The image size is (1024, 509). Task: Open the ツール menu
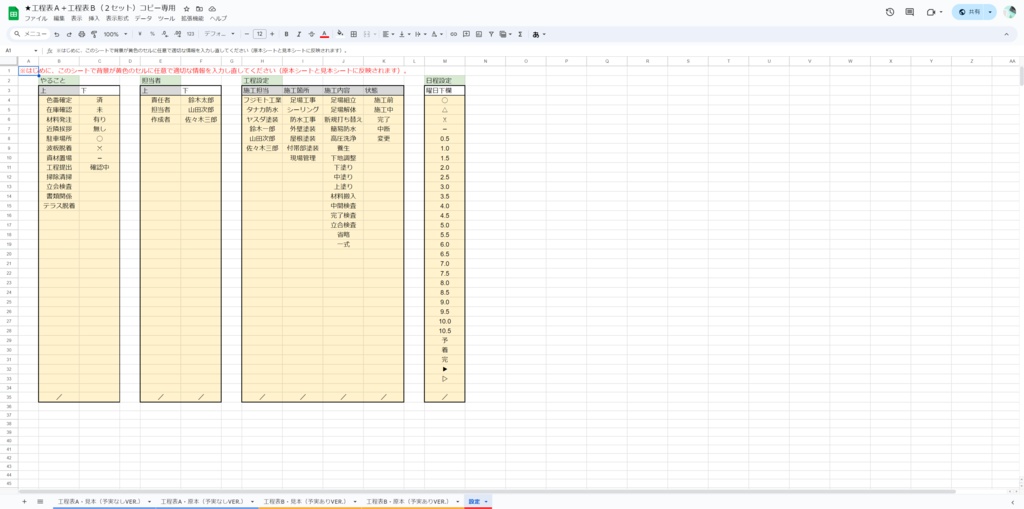point(167,18)
